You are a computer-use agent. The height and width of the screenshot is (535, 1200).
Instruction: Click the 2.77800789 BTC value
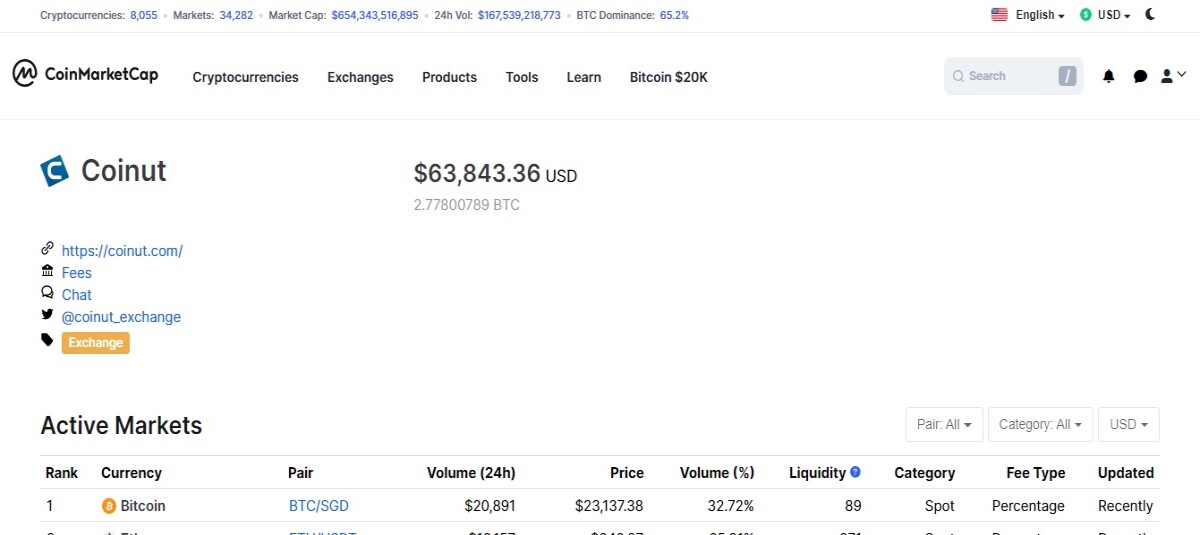[467, 205]
